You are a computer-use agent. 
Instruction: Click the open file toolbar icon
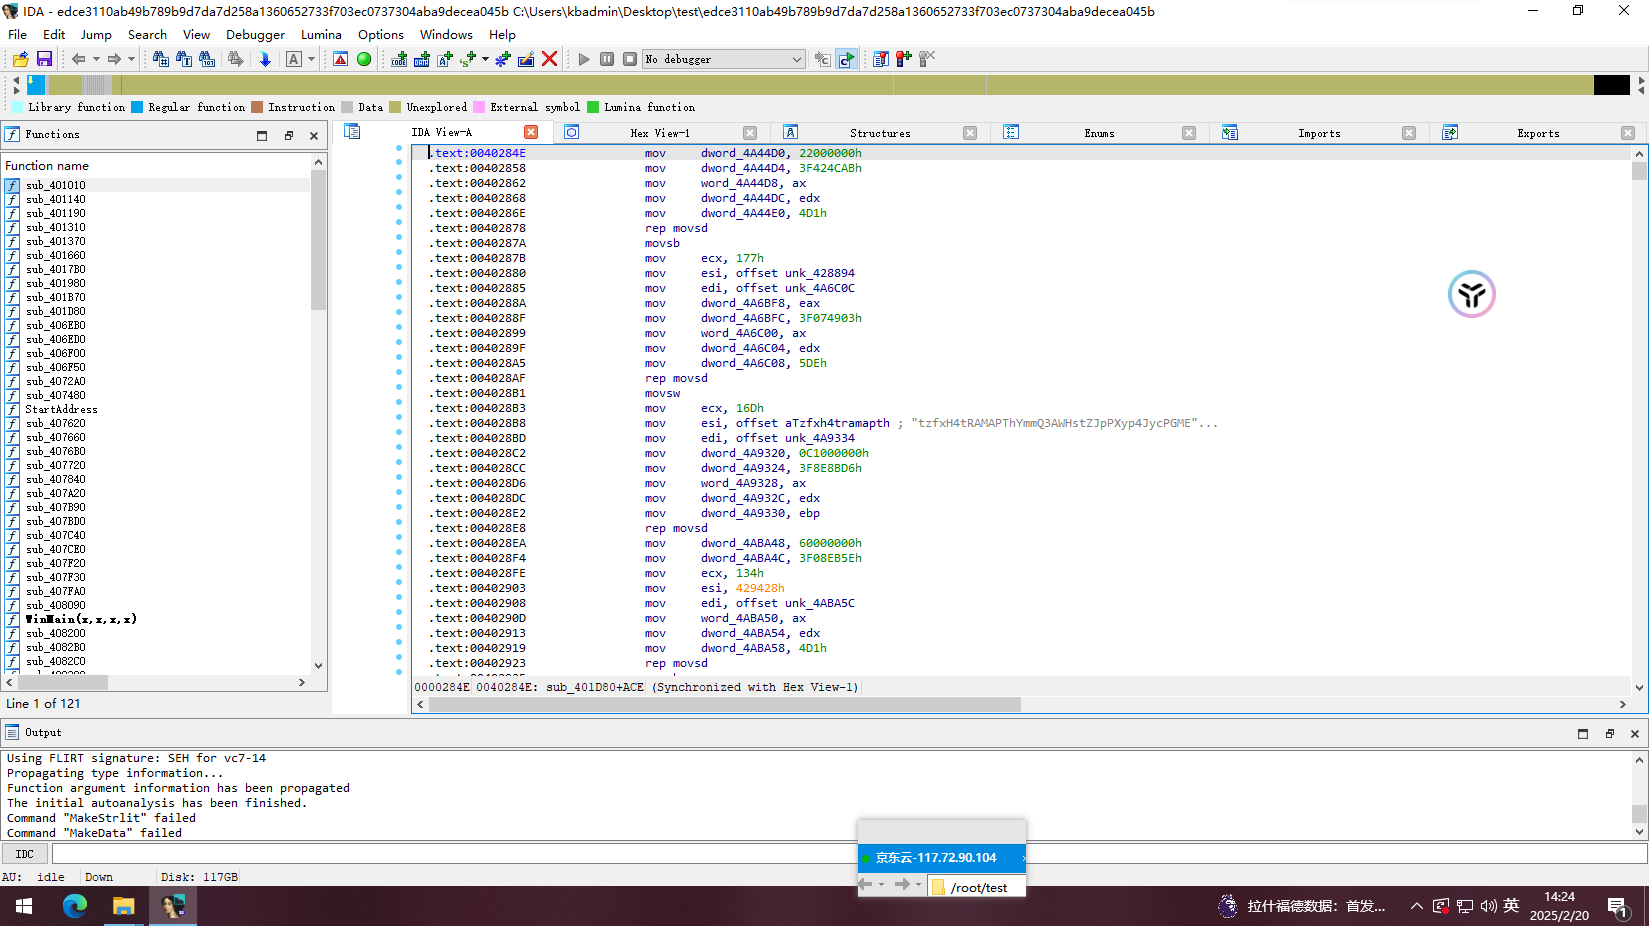click(x=20, y=59)
